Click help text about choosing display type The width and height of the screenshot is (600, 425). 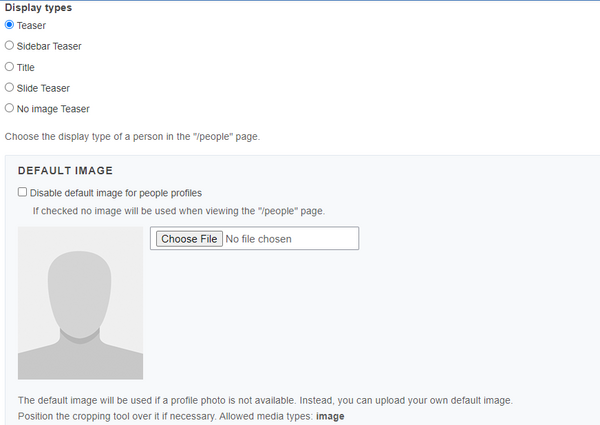pos(132,135)
